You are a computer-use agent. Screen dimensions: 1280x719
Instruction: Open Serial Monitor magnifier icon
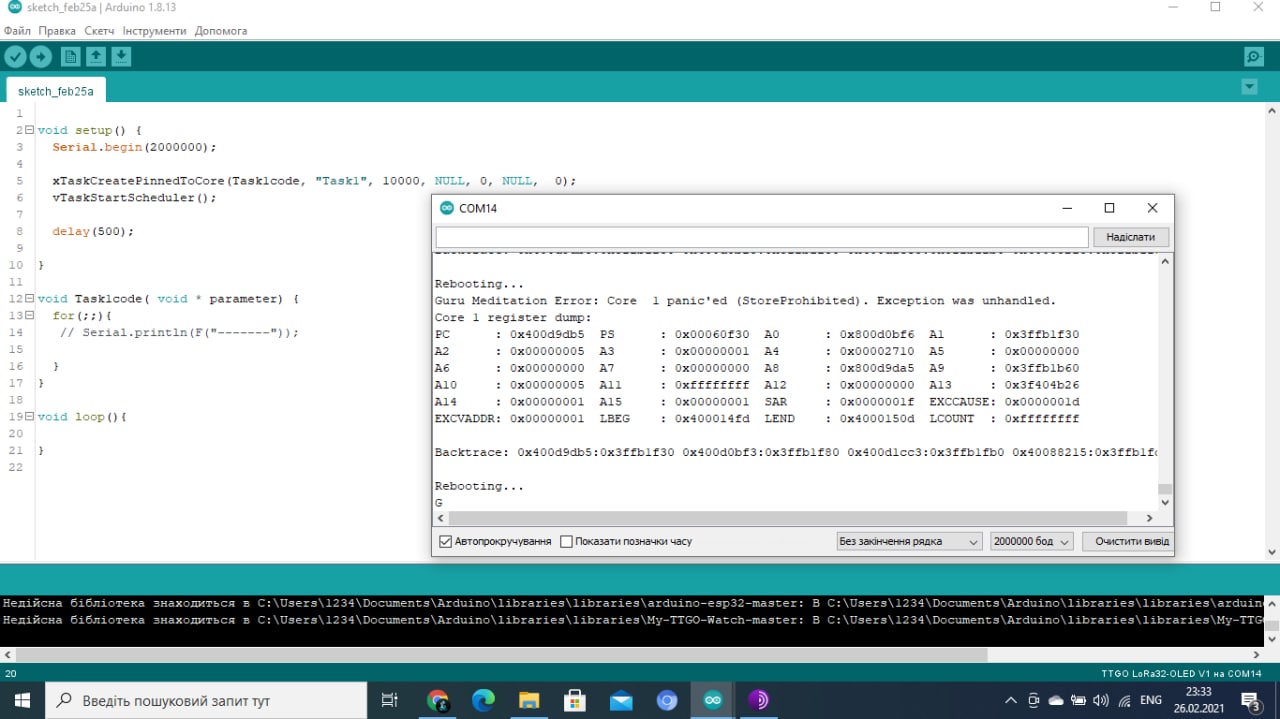click(x=1253, y=57)
